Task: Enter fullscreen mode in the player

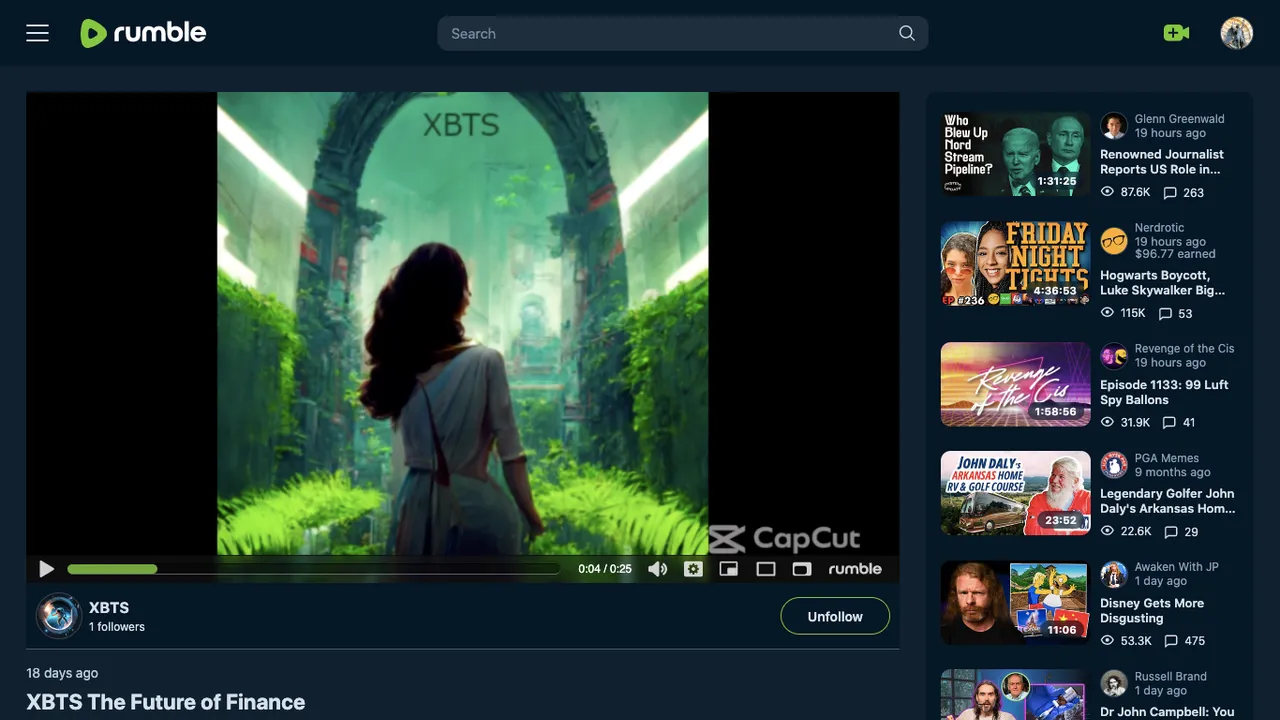Action: 802,569
